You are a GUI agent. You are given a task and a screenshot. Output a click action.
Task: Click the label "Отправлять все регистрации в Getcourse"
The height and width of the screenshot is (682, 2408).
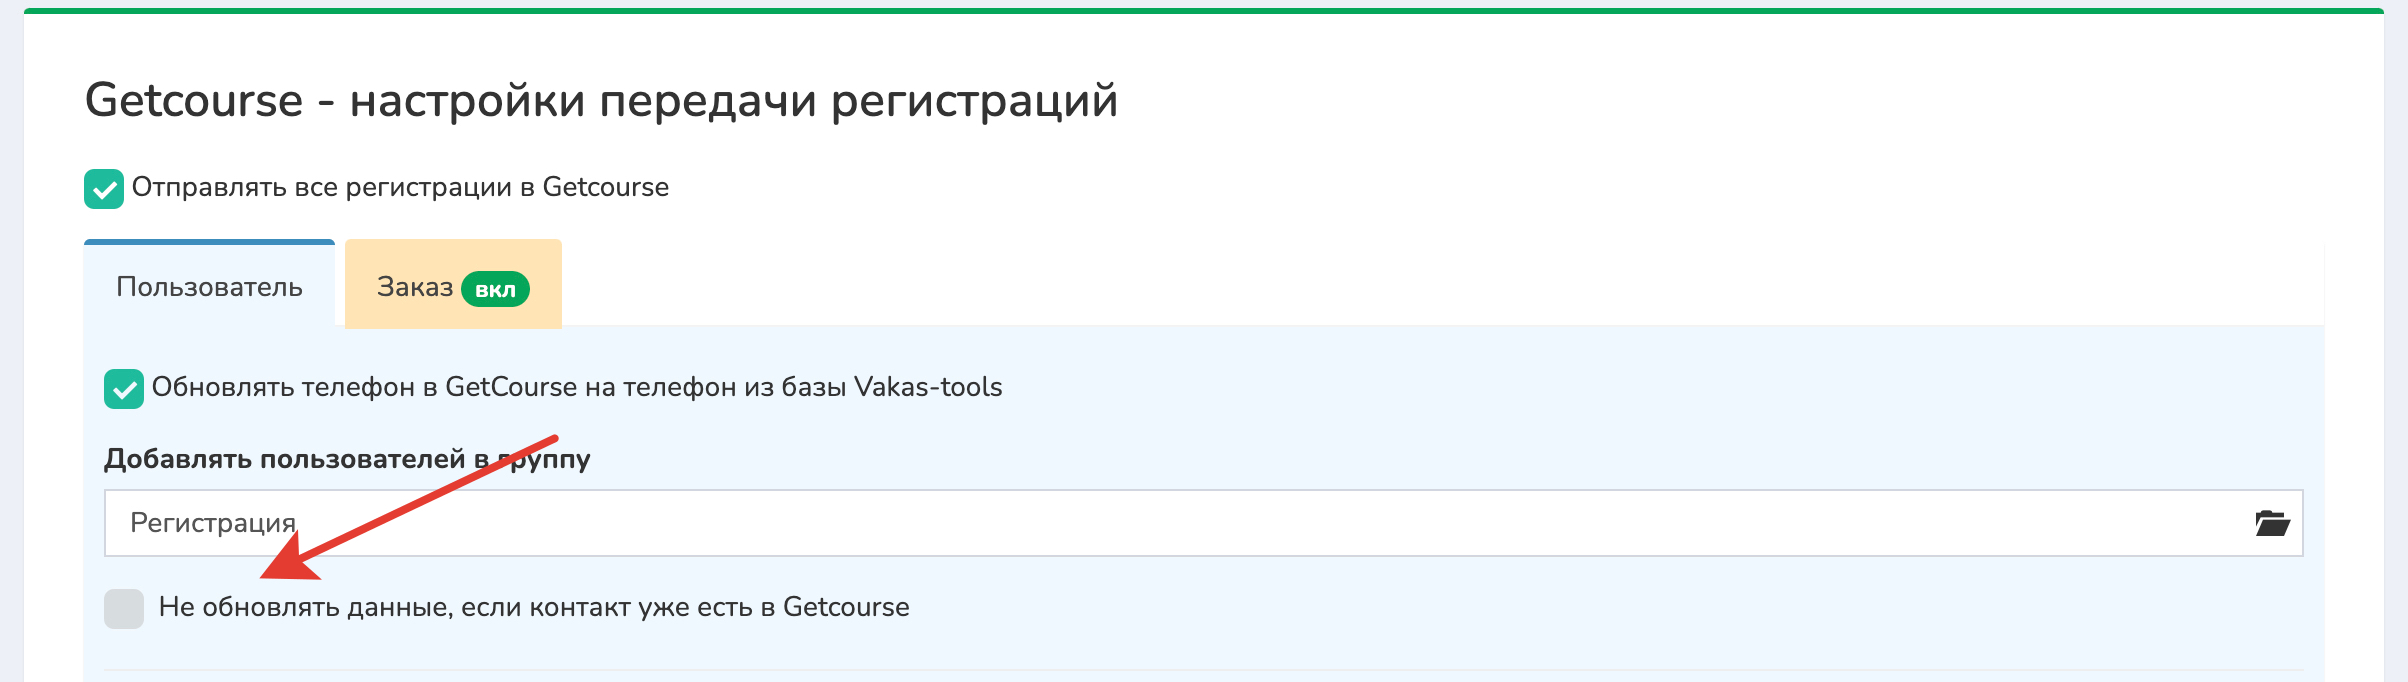pos(400,187)
